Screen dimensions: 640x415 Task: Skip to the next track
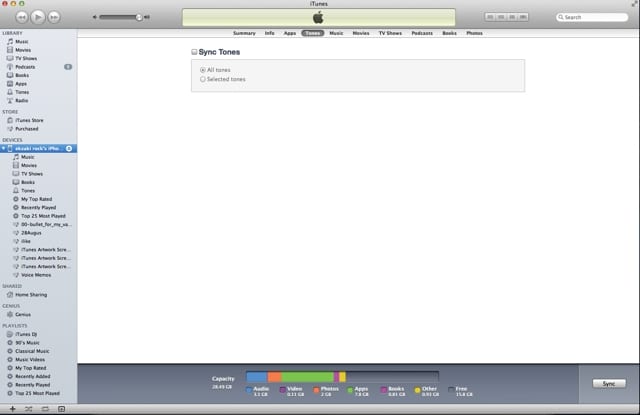pos(54,17)
